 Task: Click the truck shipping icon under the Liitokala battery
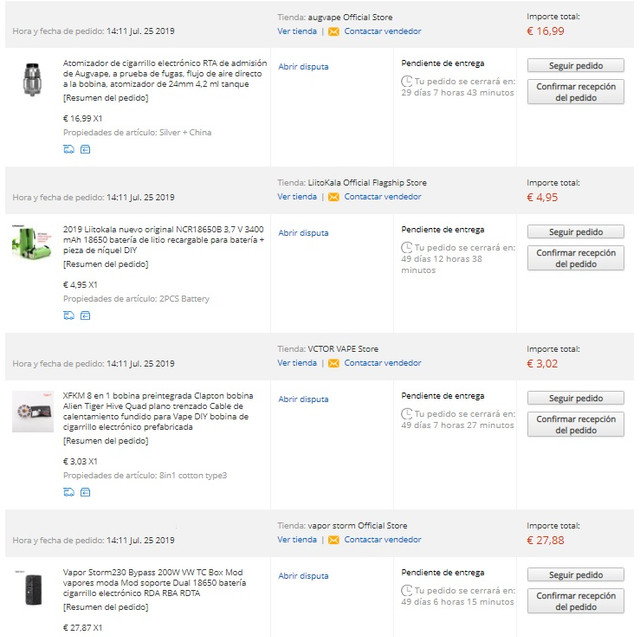click(69, 315)
